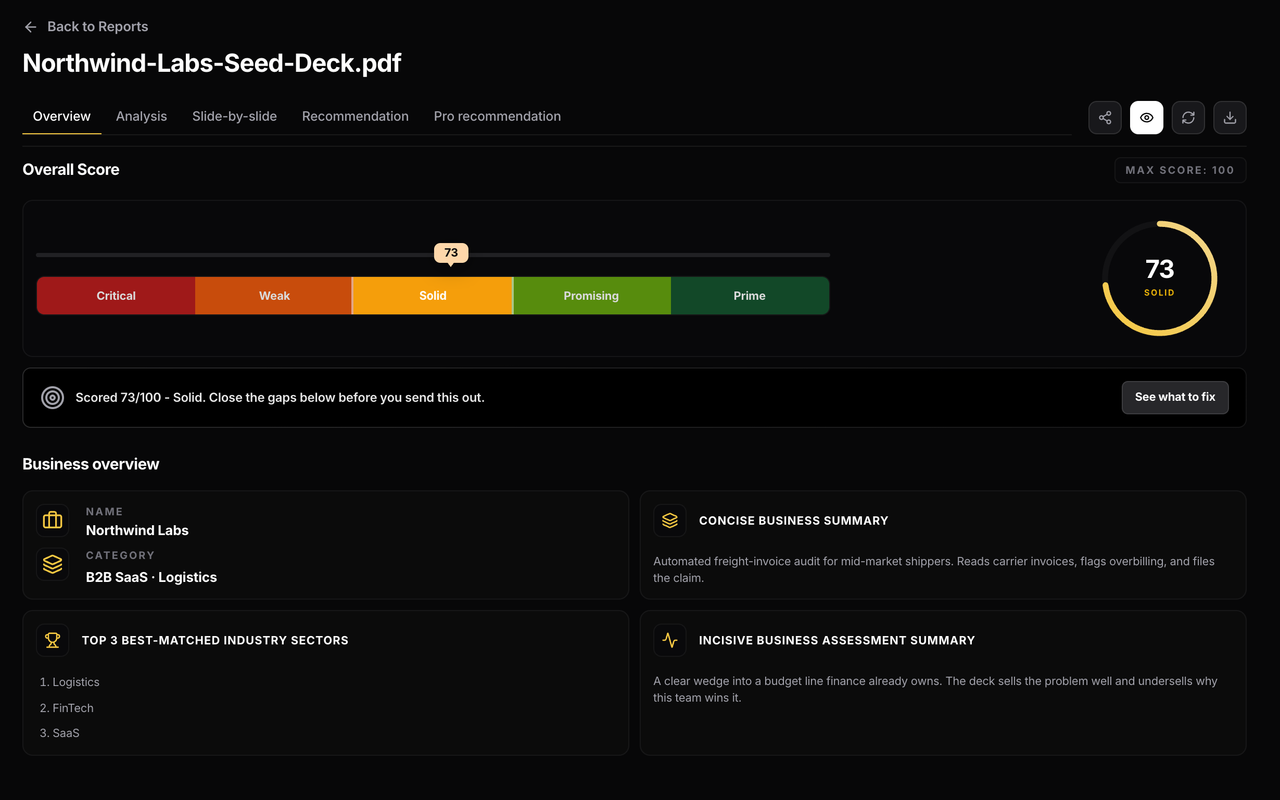The width and height of the screenshot is (1280, 800).
Task: Click the target icon beside Scored 73/100
Action: pyautogui.click(x=53, y=397)
